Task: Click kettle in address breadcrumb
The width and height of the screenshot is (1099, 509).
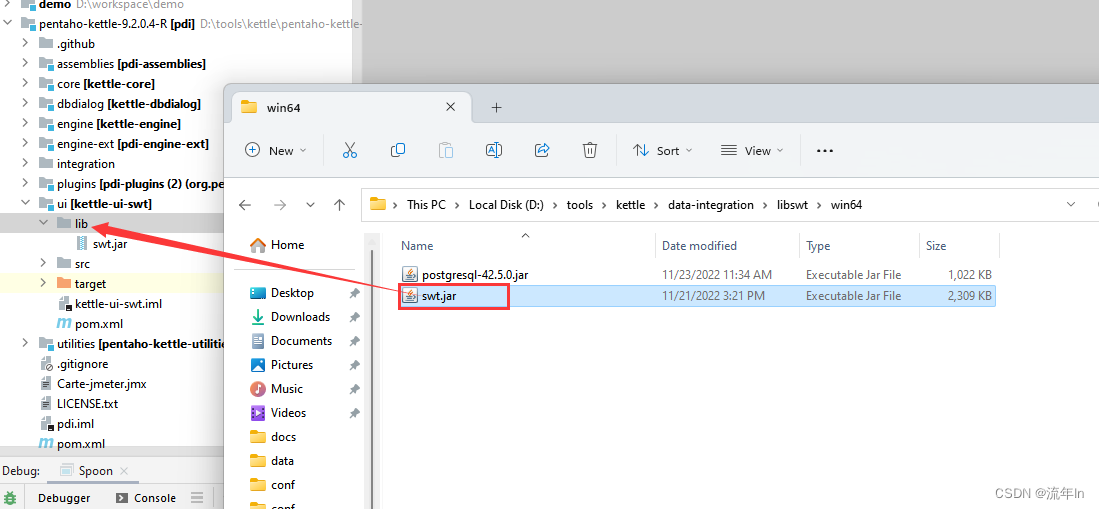Action: (x=631, y=205)
